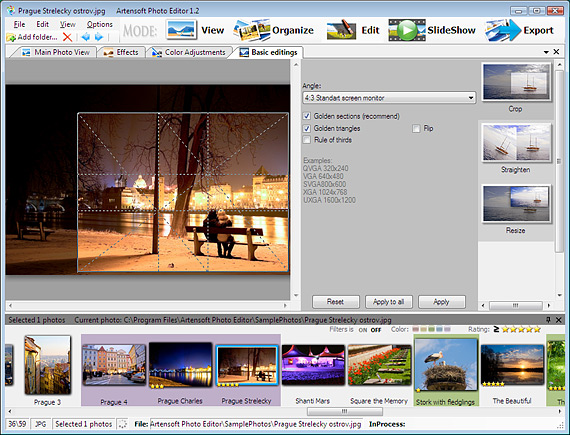Select Shanti Mars thumbnail
The height and width of the screenshot is (435, 570).
pyautogui.click(x=313, y=364)
